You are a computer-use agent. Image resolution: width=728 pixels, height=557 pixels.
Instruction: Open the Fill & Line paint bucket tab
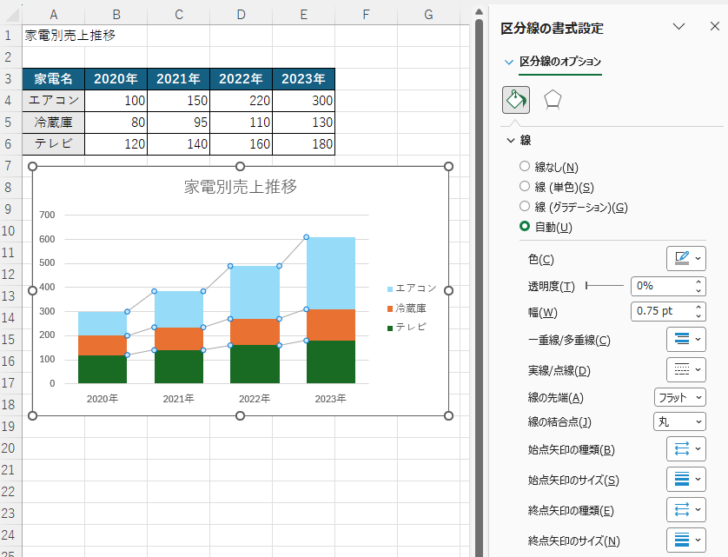(x=515, y=100)
